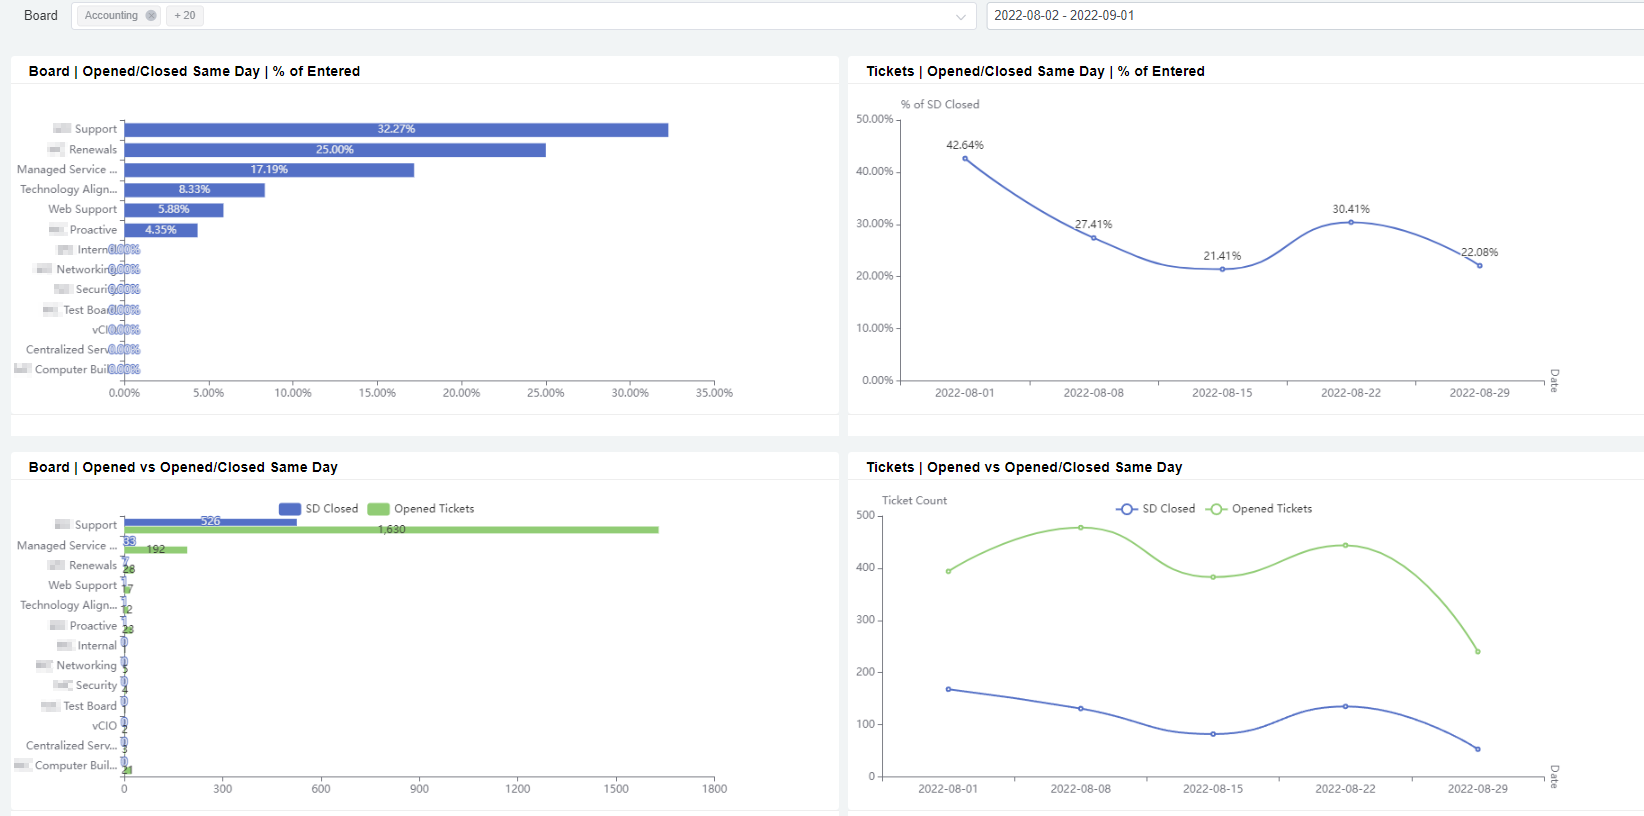Click the Support 32.27% bar
Image resolution: width=1644 pixels, height=816 pixels.
396,130
